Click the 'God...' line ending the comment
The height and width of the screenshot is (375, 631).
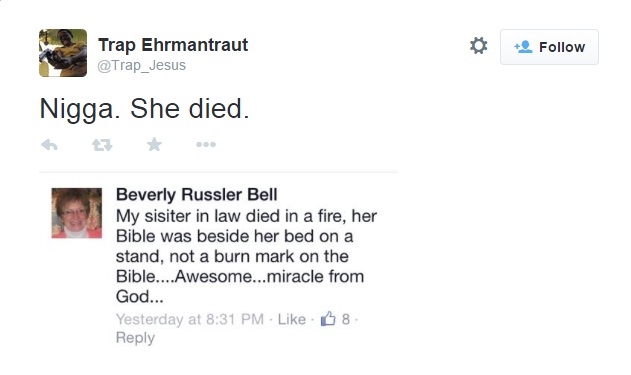click(x=139, y=297)
